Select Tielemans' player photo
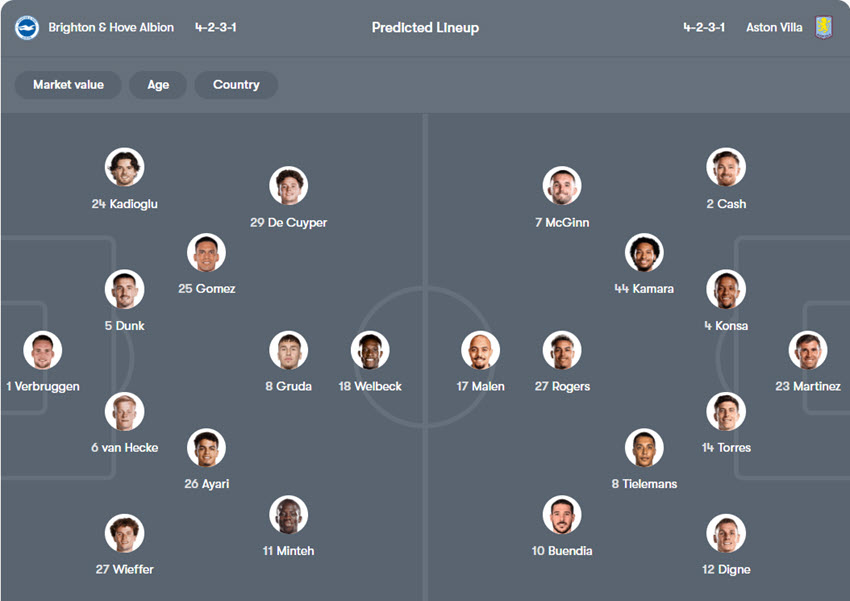The image size is (850, 601). pos(644,448)
